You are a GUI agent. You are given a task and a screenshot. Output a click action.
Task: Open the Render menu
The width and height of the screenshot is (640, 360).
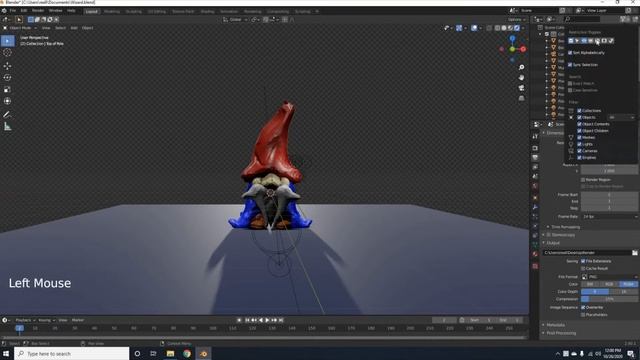click(x=38, y=11)
